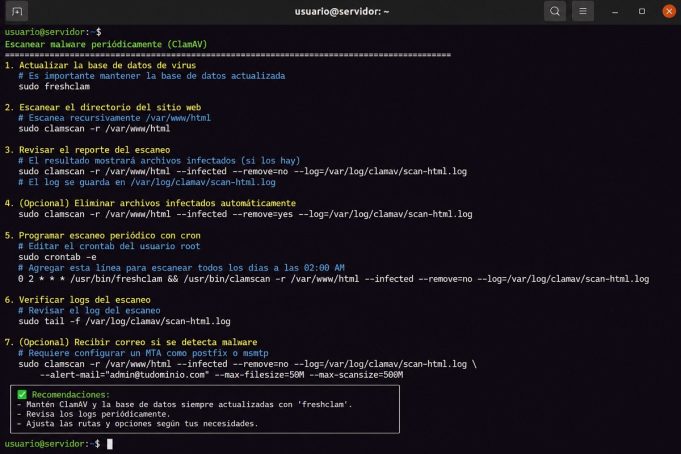Click the top 'usuario@servidor:~$' prompt
This screenshot has width=681, height=454.
[53, 32]
